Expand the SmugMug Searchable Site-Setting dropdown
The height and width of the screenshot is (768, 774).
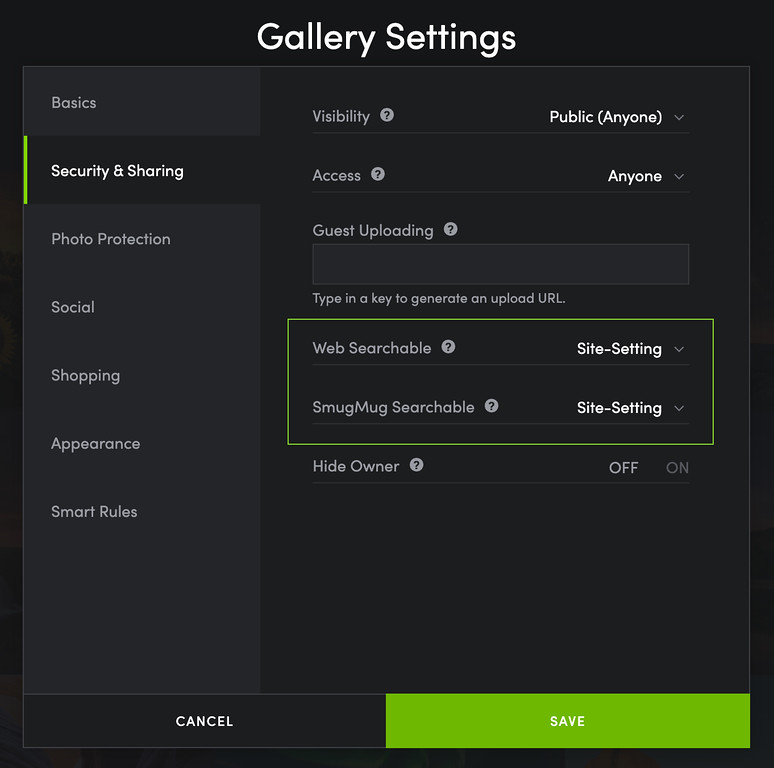point(630,408)
